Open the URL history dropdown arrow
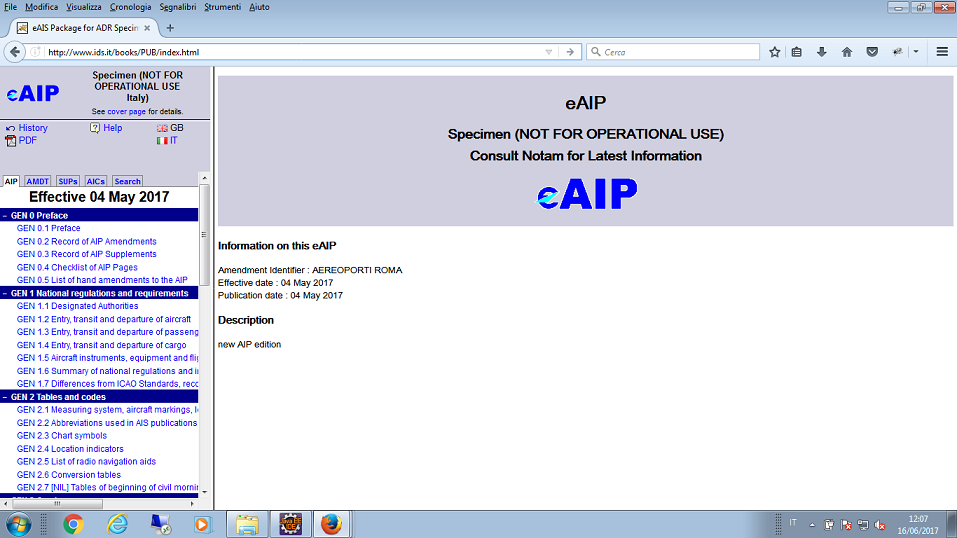 pyautogui.click(x=549, y=52)
